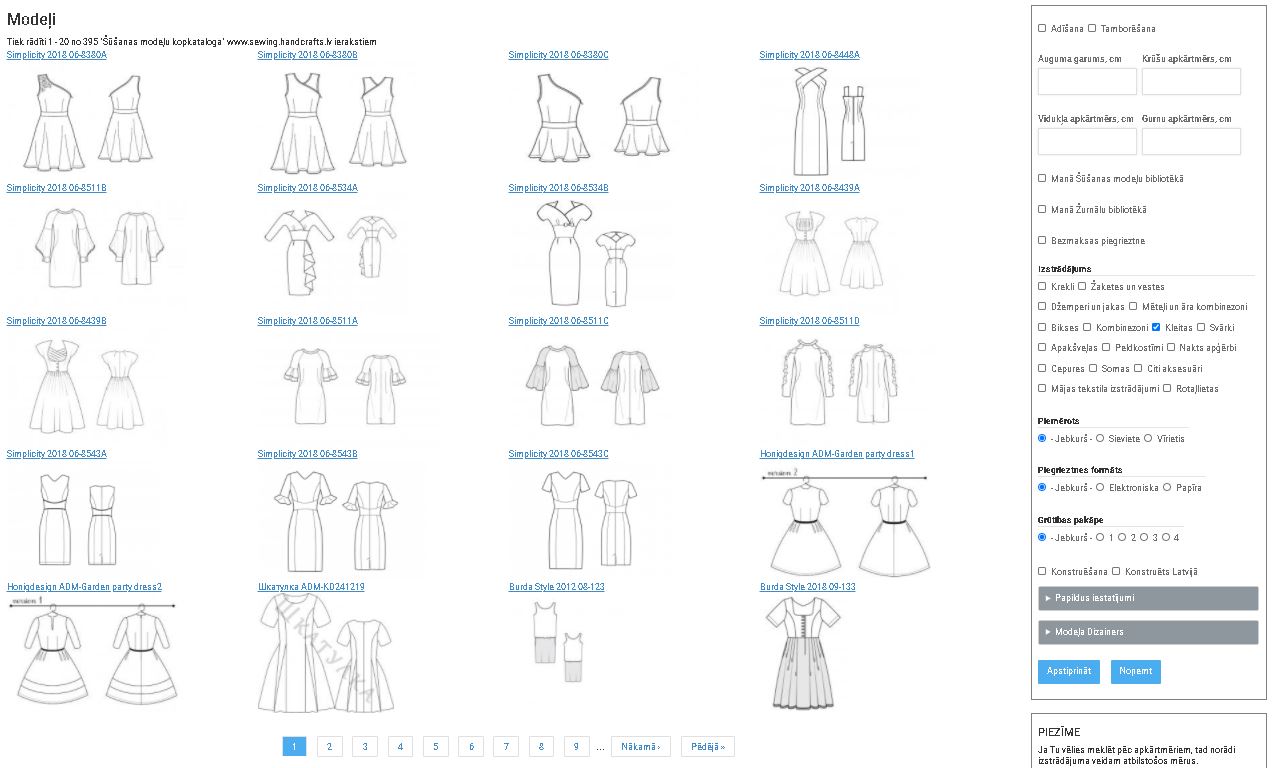This screenshot has height=768, width=1276.
Task: Focus the Gurnu apkārtmērs input field
Action: coord(1191,141)
